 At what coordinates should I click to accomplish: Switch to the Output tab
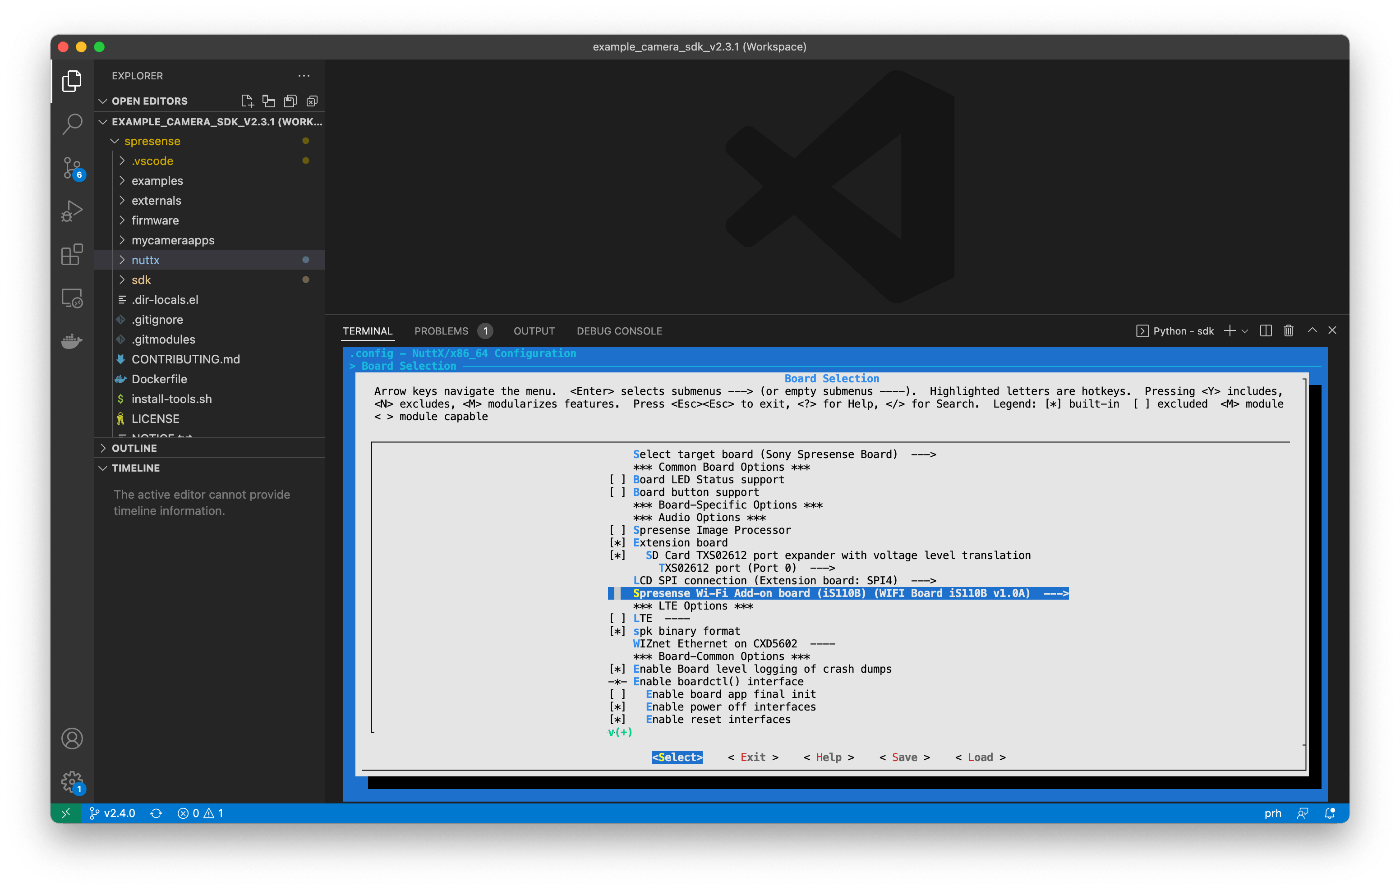point(534,331)
